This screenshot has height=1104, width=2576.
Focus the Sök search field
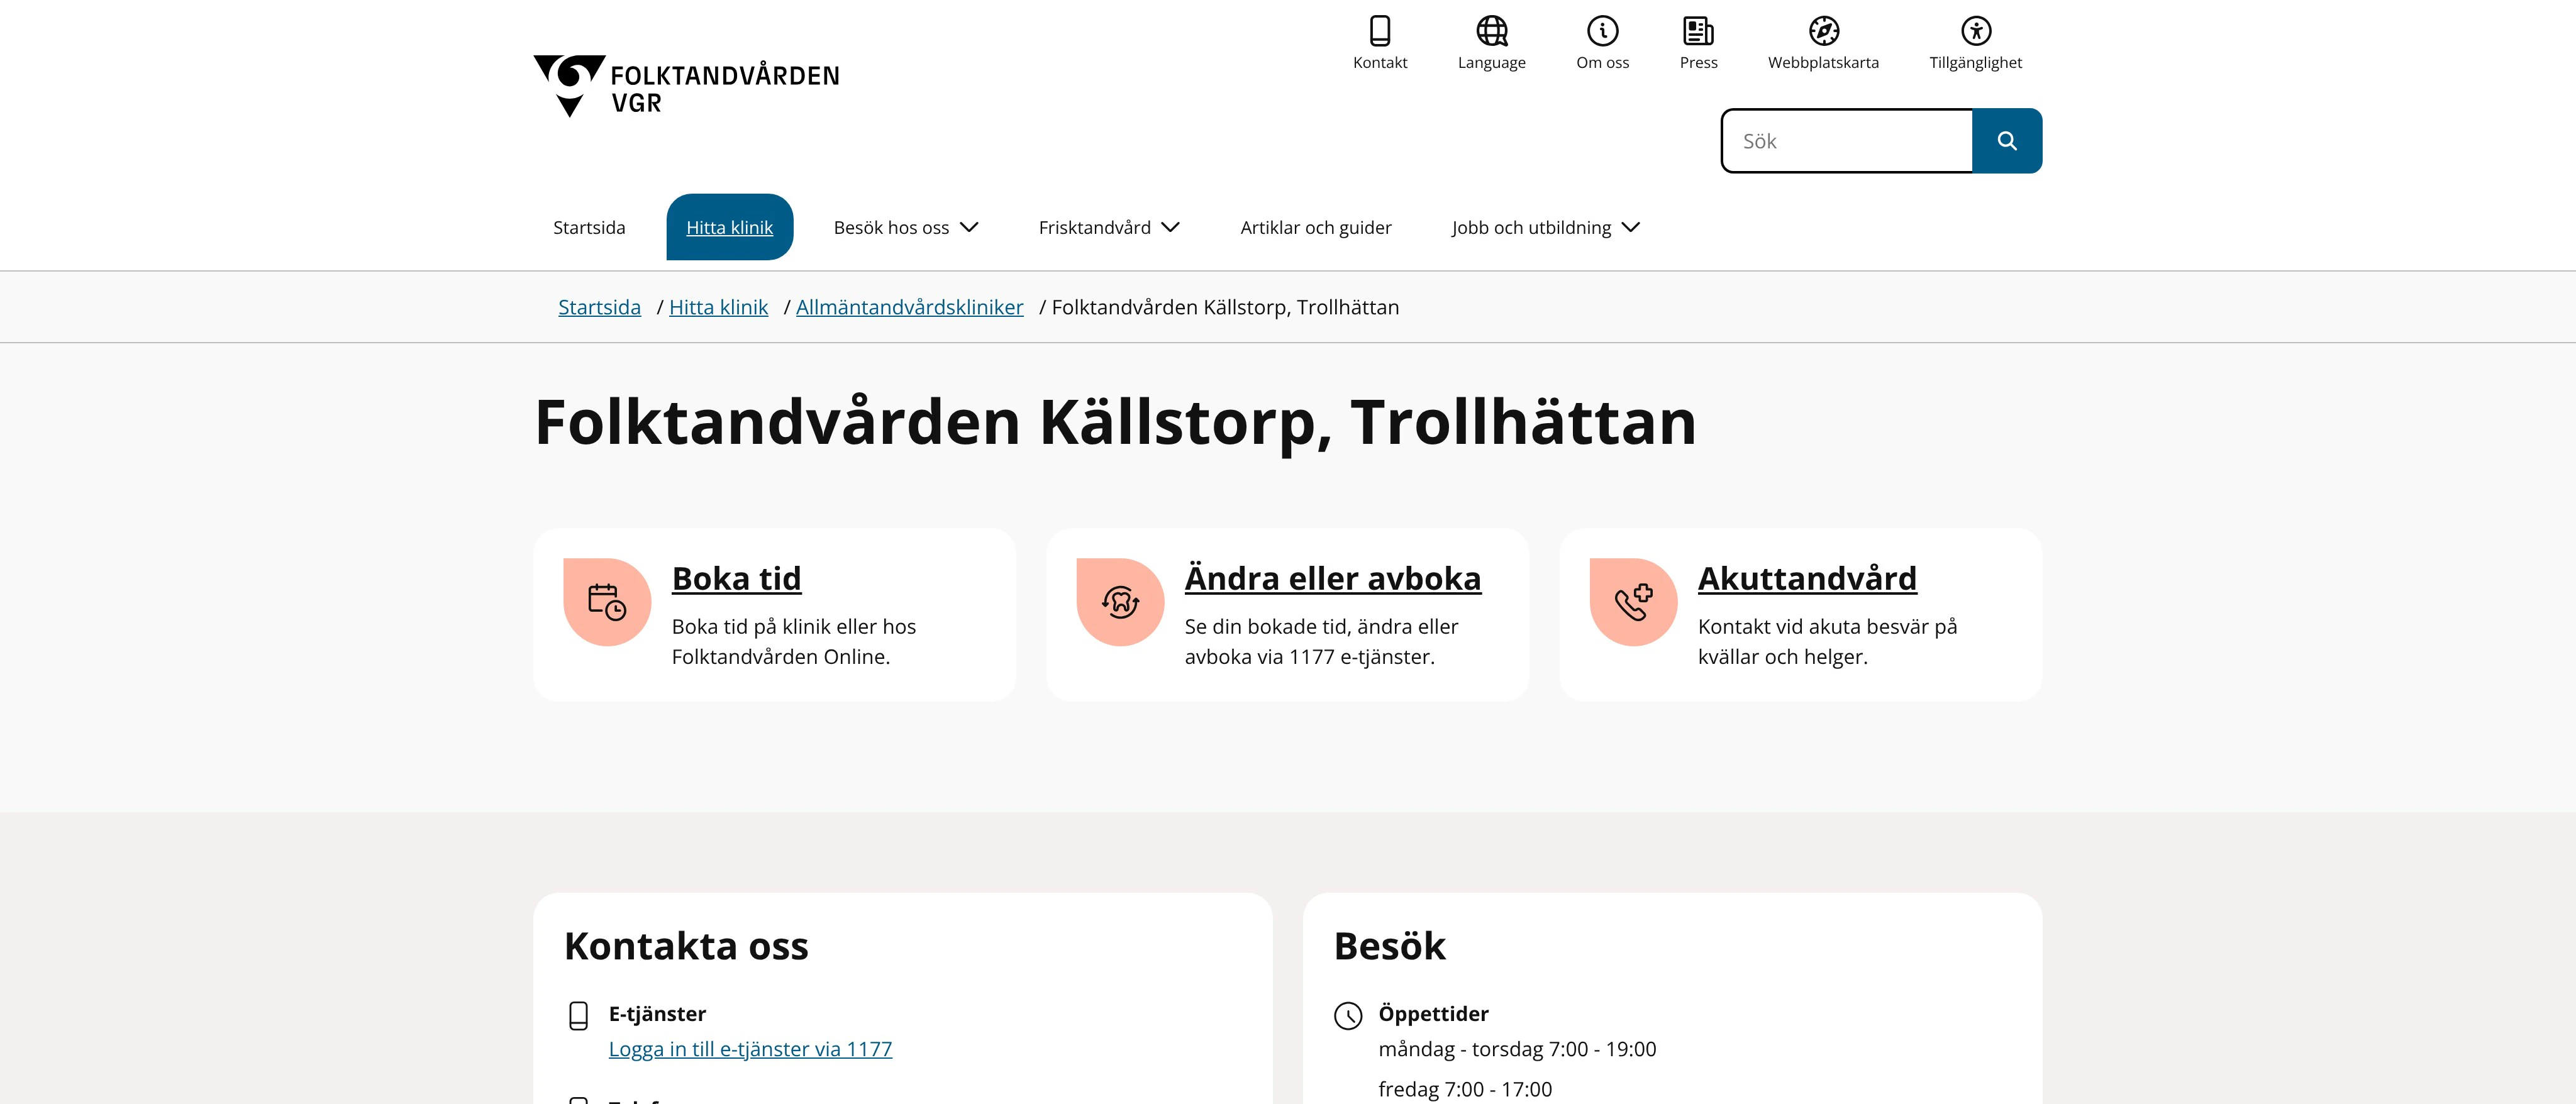1847,141
